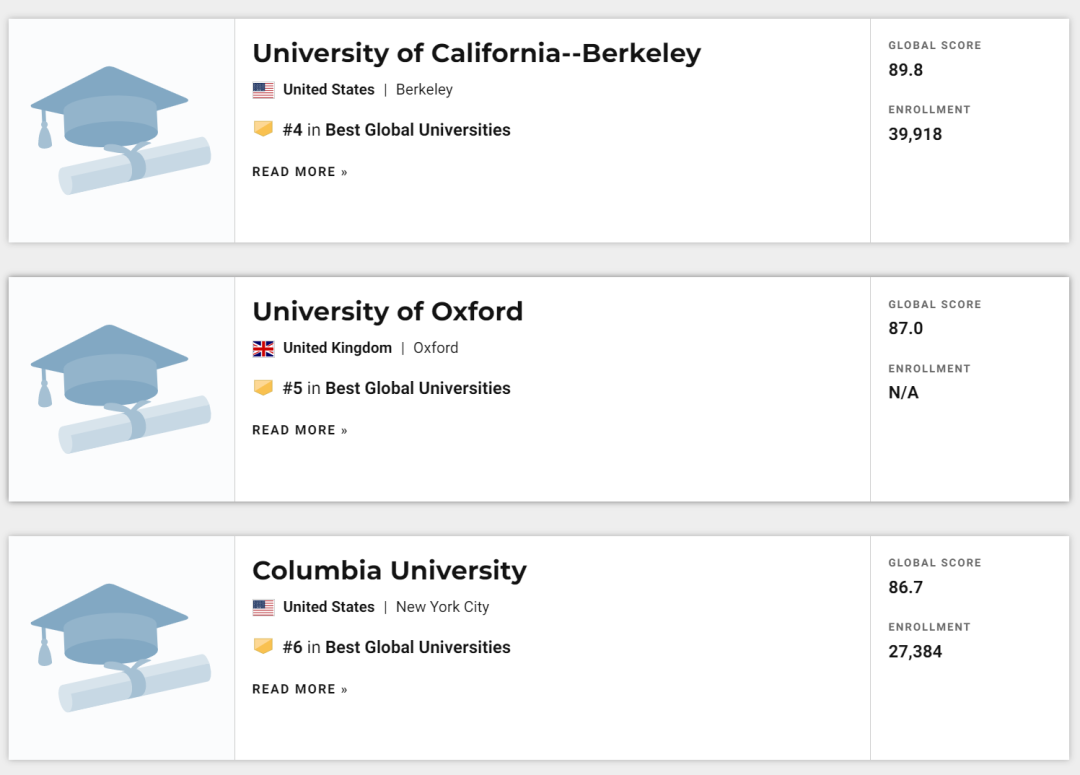The height and width of the screenshot is (775, 1080).
Task: Click the UC Berkeley graduation cap image
Action: (121, 130)
